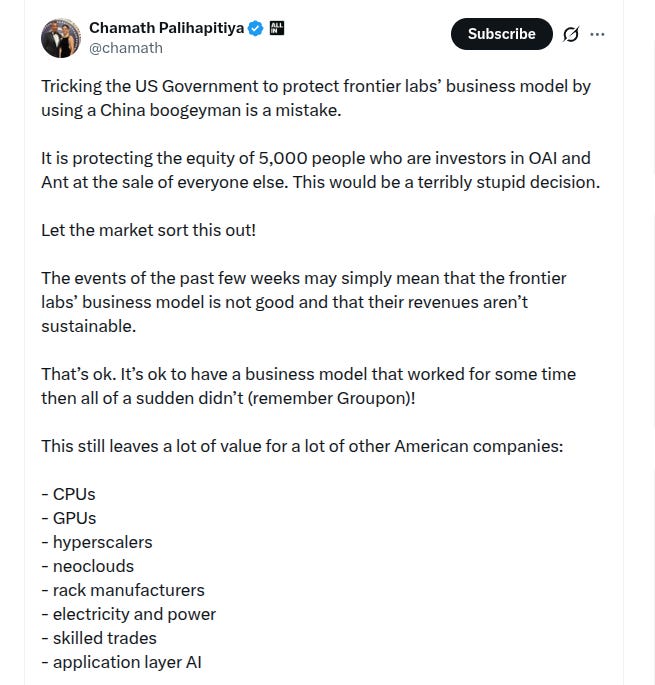The height and width of the screenshot is (685, 655).
Task: Click the paragraph beginning 'The events of the past few weeks'
Action: [x=304, y=302]
